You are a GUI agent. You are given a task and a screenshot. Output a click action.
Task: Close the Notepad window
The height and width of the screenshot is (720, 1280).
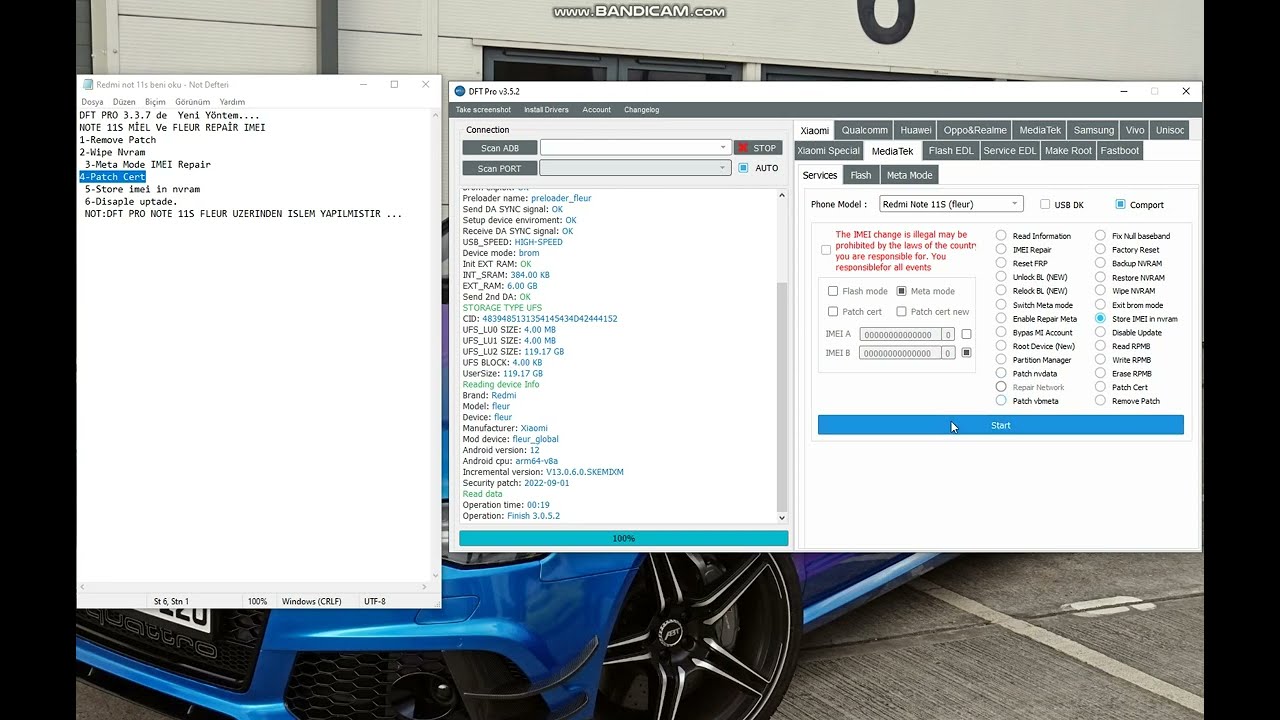(425, 84)
